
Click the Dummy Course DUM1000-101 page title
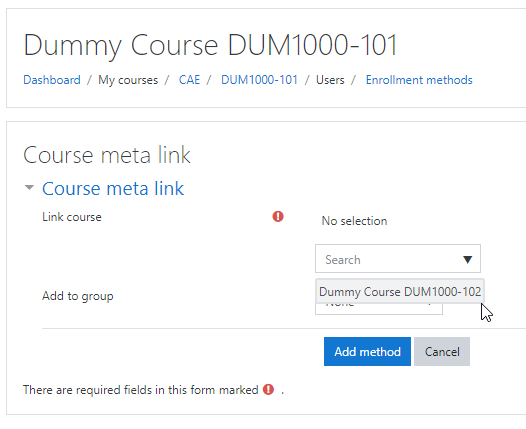tap(210, 45)
